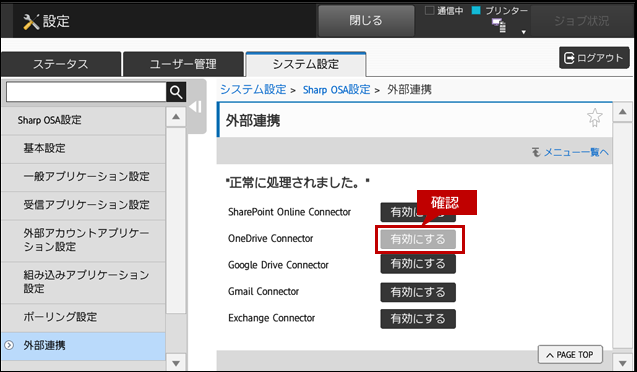Enable the SharePoint Online Connector
The width and height of the screenshot is (637, 372).
[418, 212]
